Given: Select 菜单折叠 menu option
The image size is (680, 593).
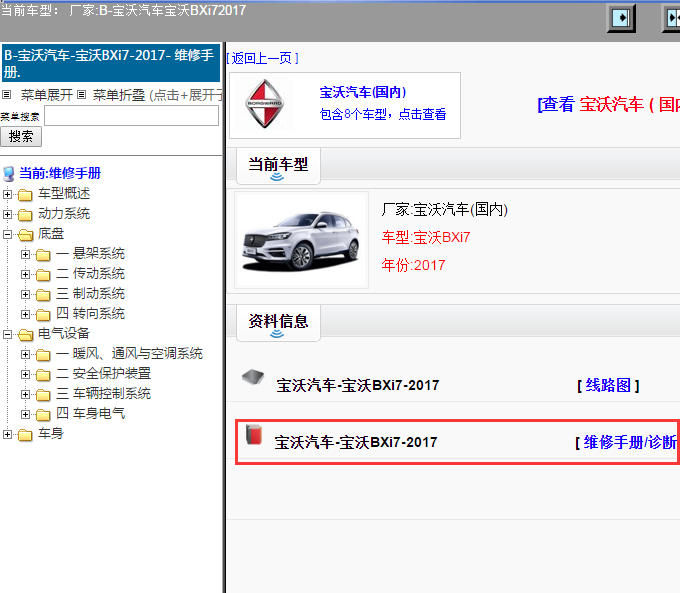Looking at the screenshot, I should [x=119, y=95].
